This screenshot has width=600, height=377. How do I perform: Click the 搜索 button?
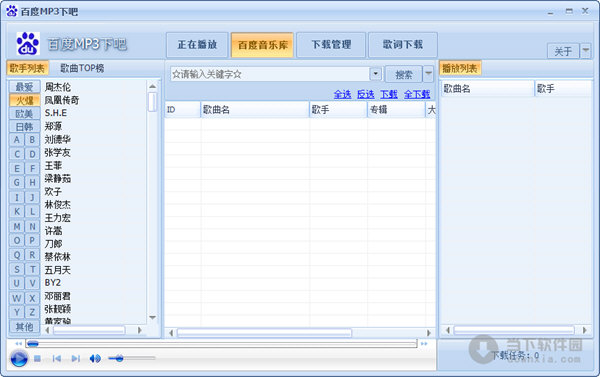[403, 74]
